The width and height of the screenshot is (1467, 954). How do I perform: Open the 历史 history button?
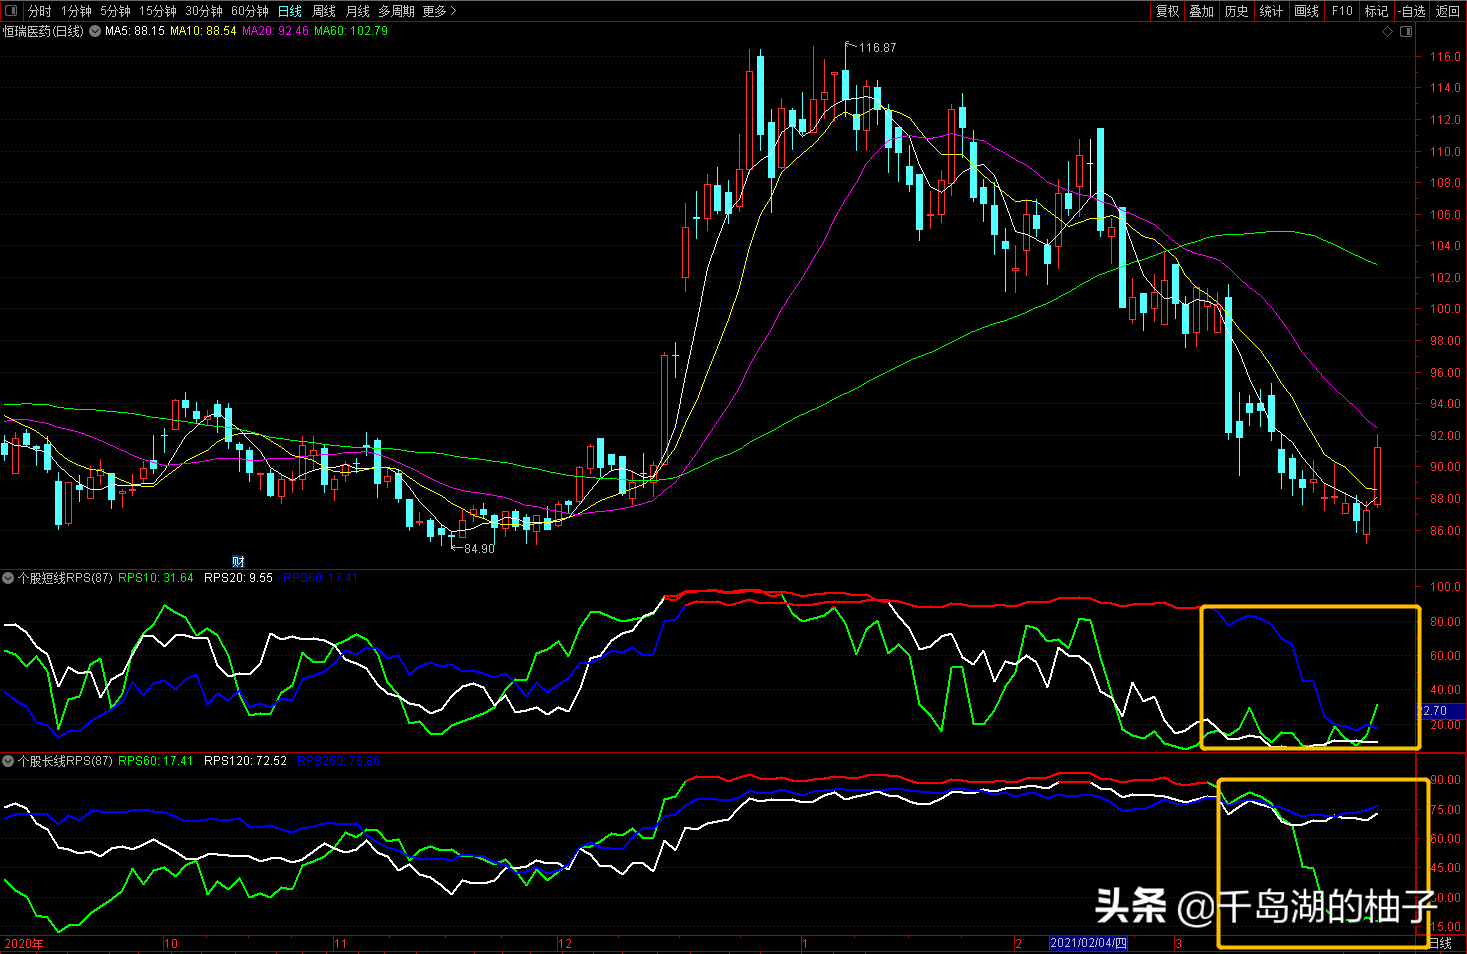coord(1237,11)
